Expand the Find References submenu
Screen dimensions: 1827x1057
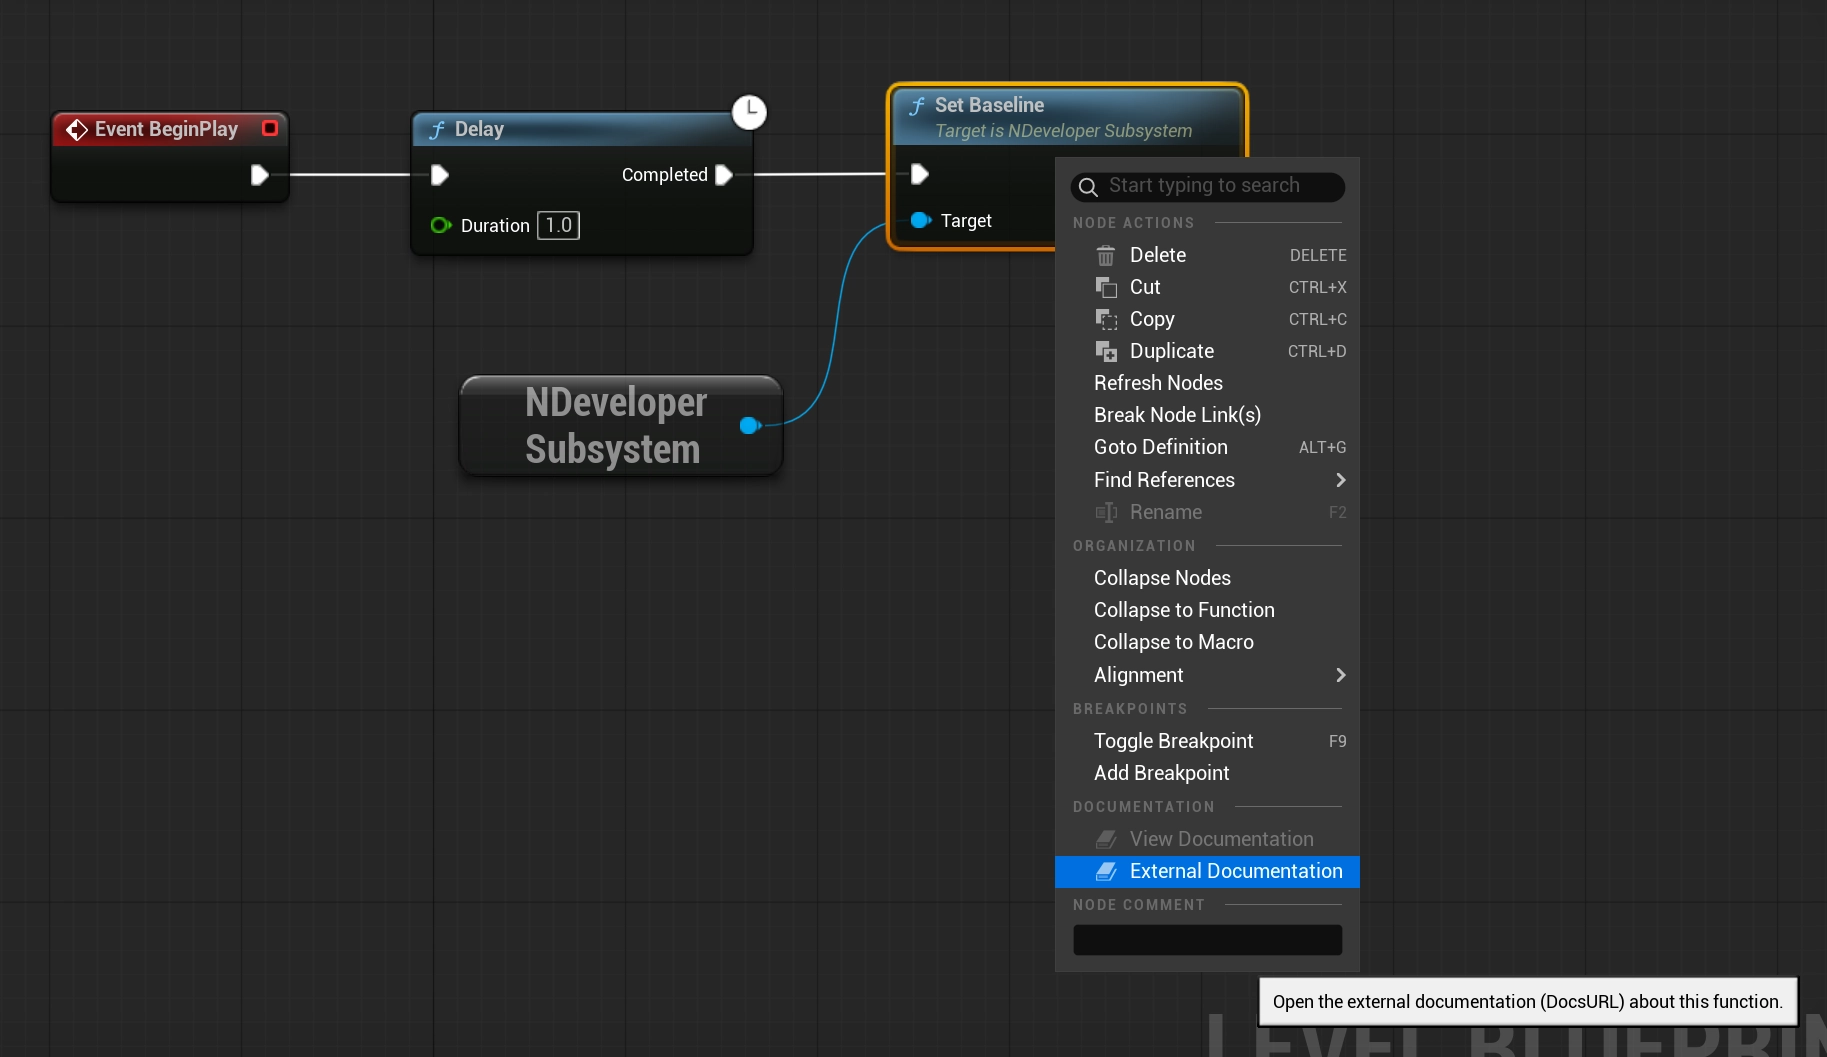pos(1341,480)
